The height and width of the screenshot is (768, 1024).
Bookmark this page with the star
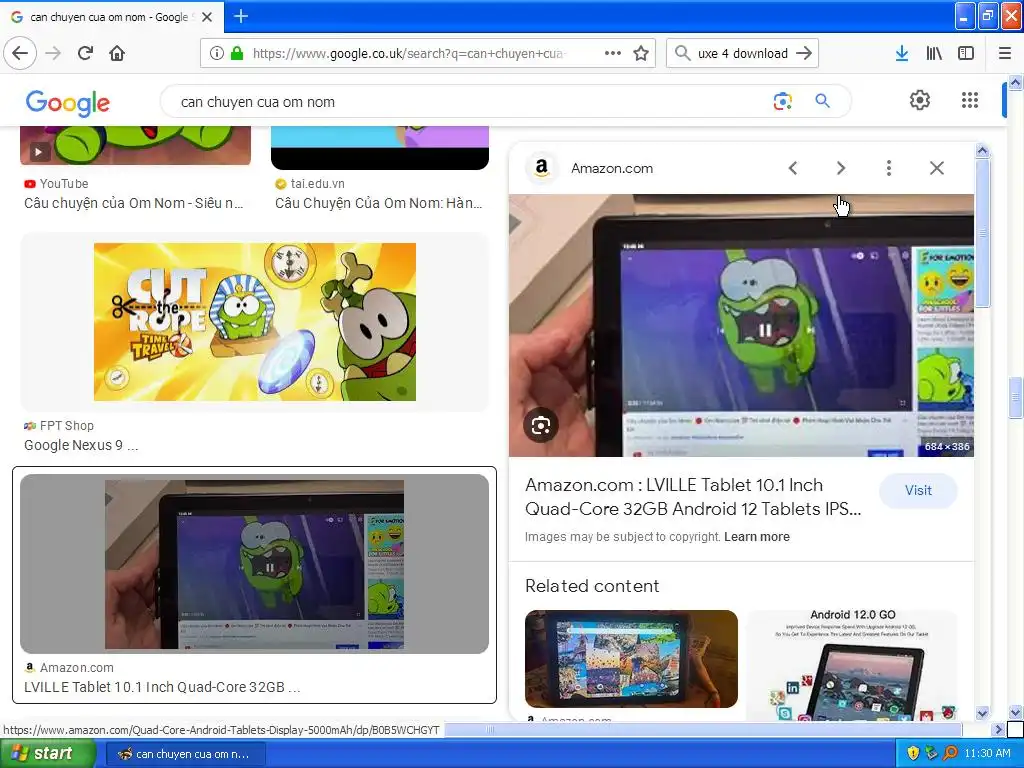641,53
